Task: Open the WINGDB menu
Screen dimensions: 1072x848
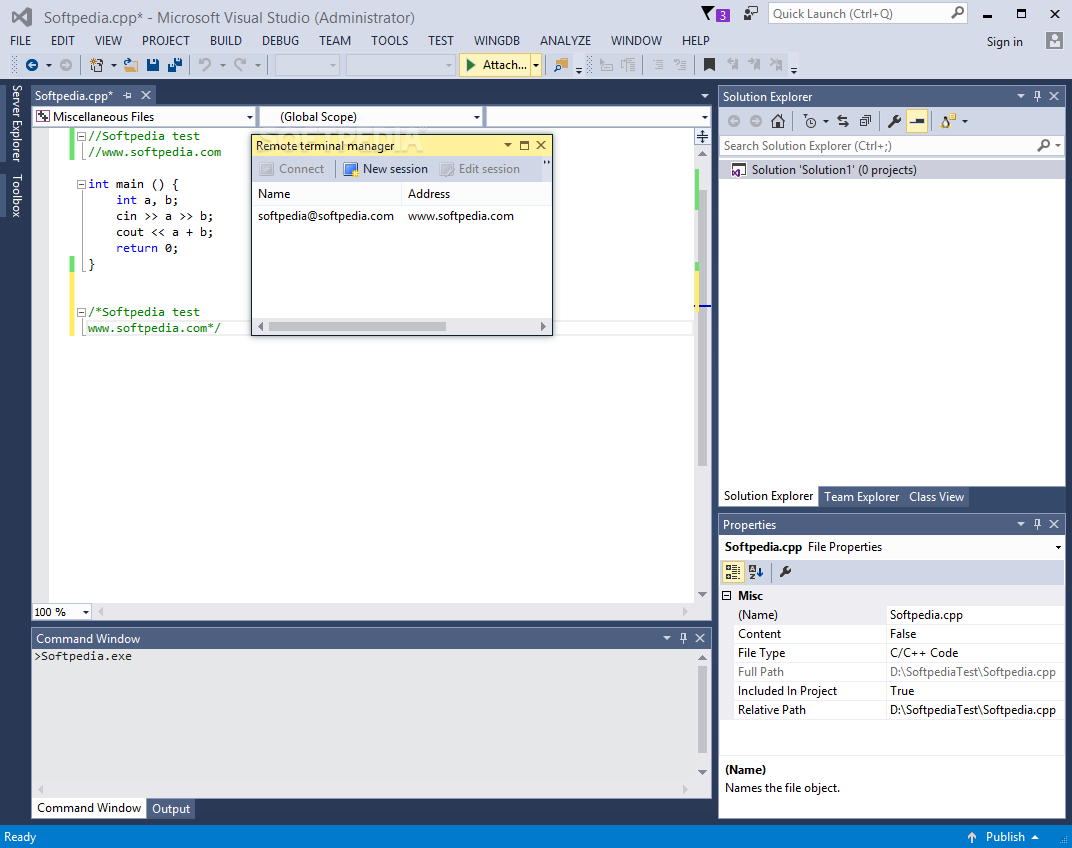Action: (497, 41)
